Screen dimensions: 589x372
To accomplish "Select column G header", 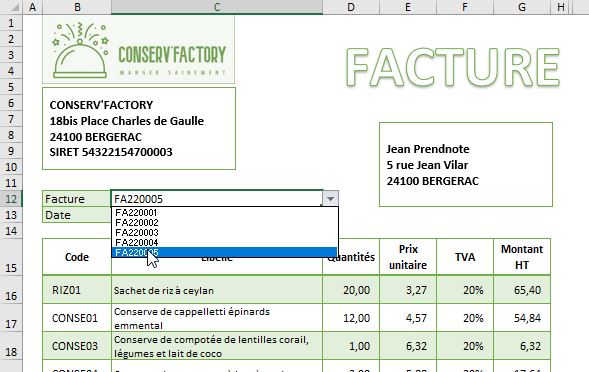I will click(522, 7).
